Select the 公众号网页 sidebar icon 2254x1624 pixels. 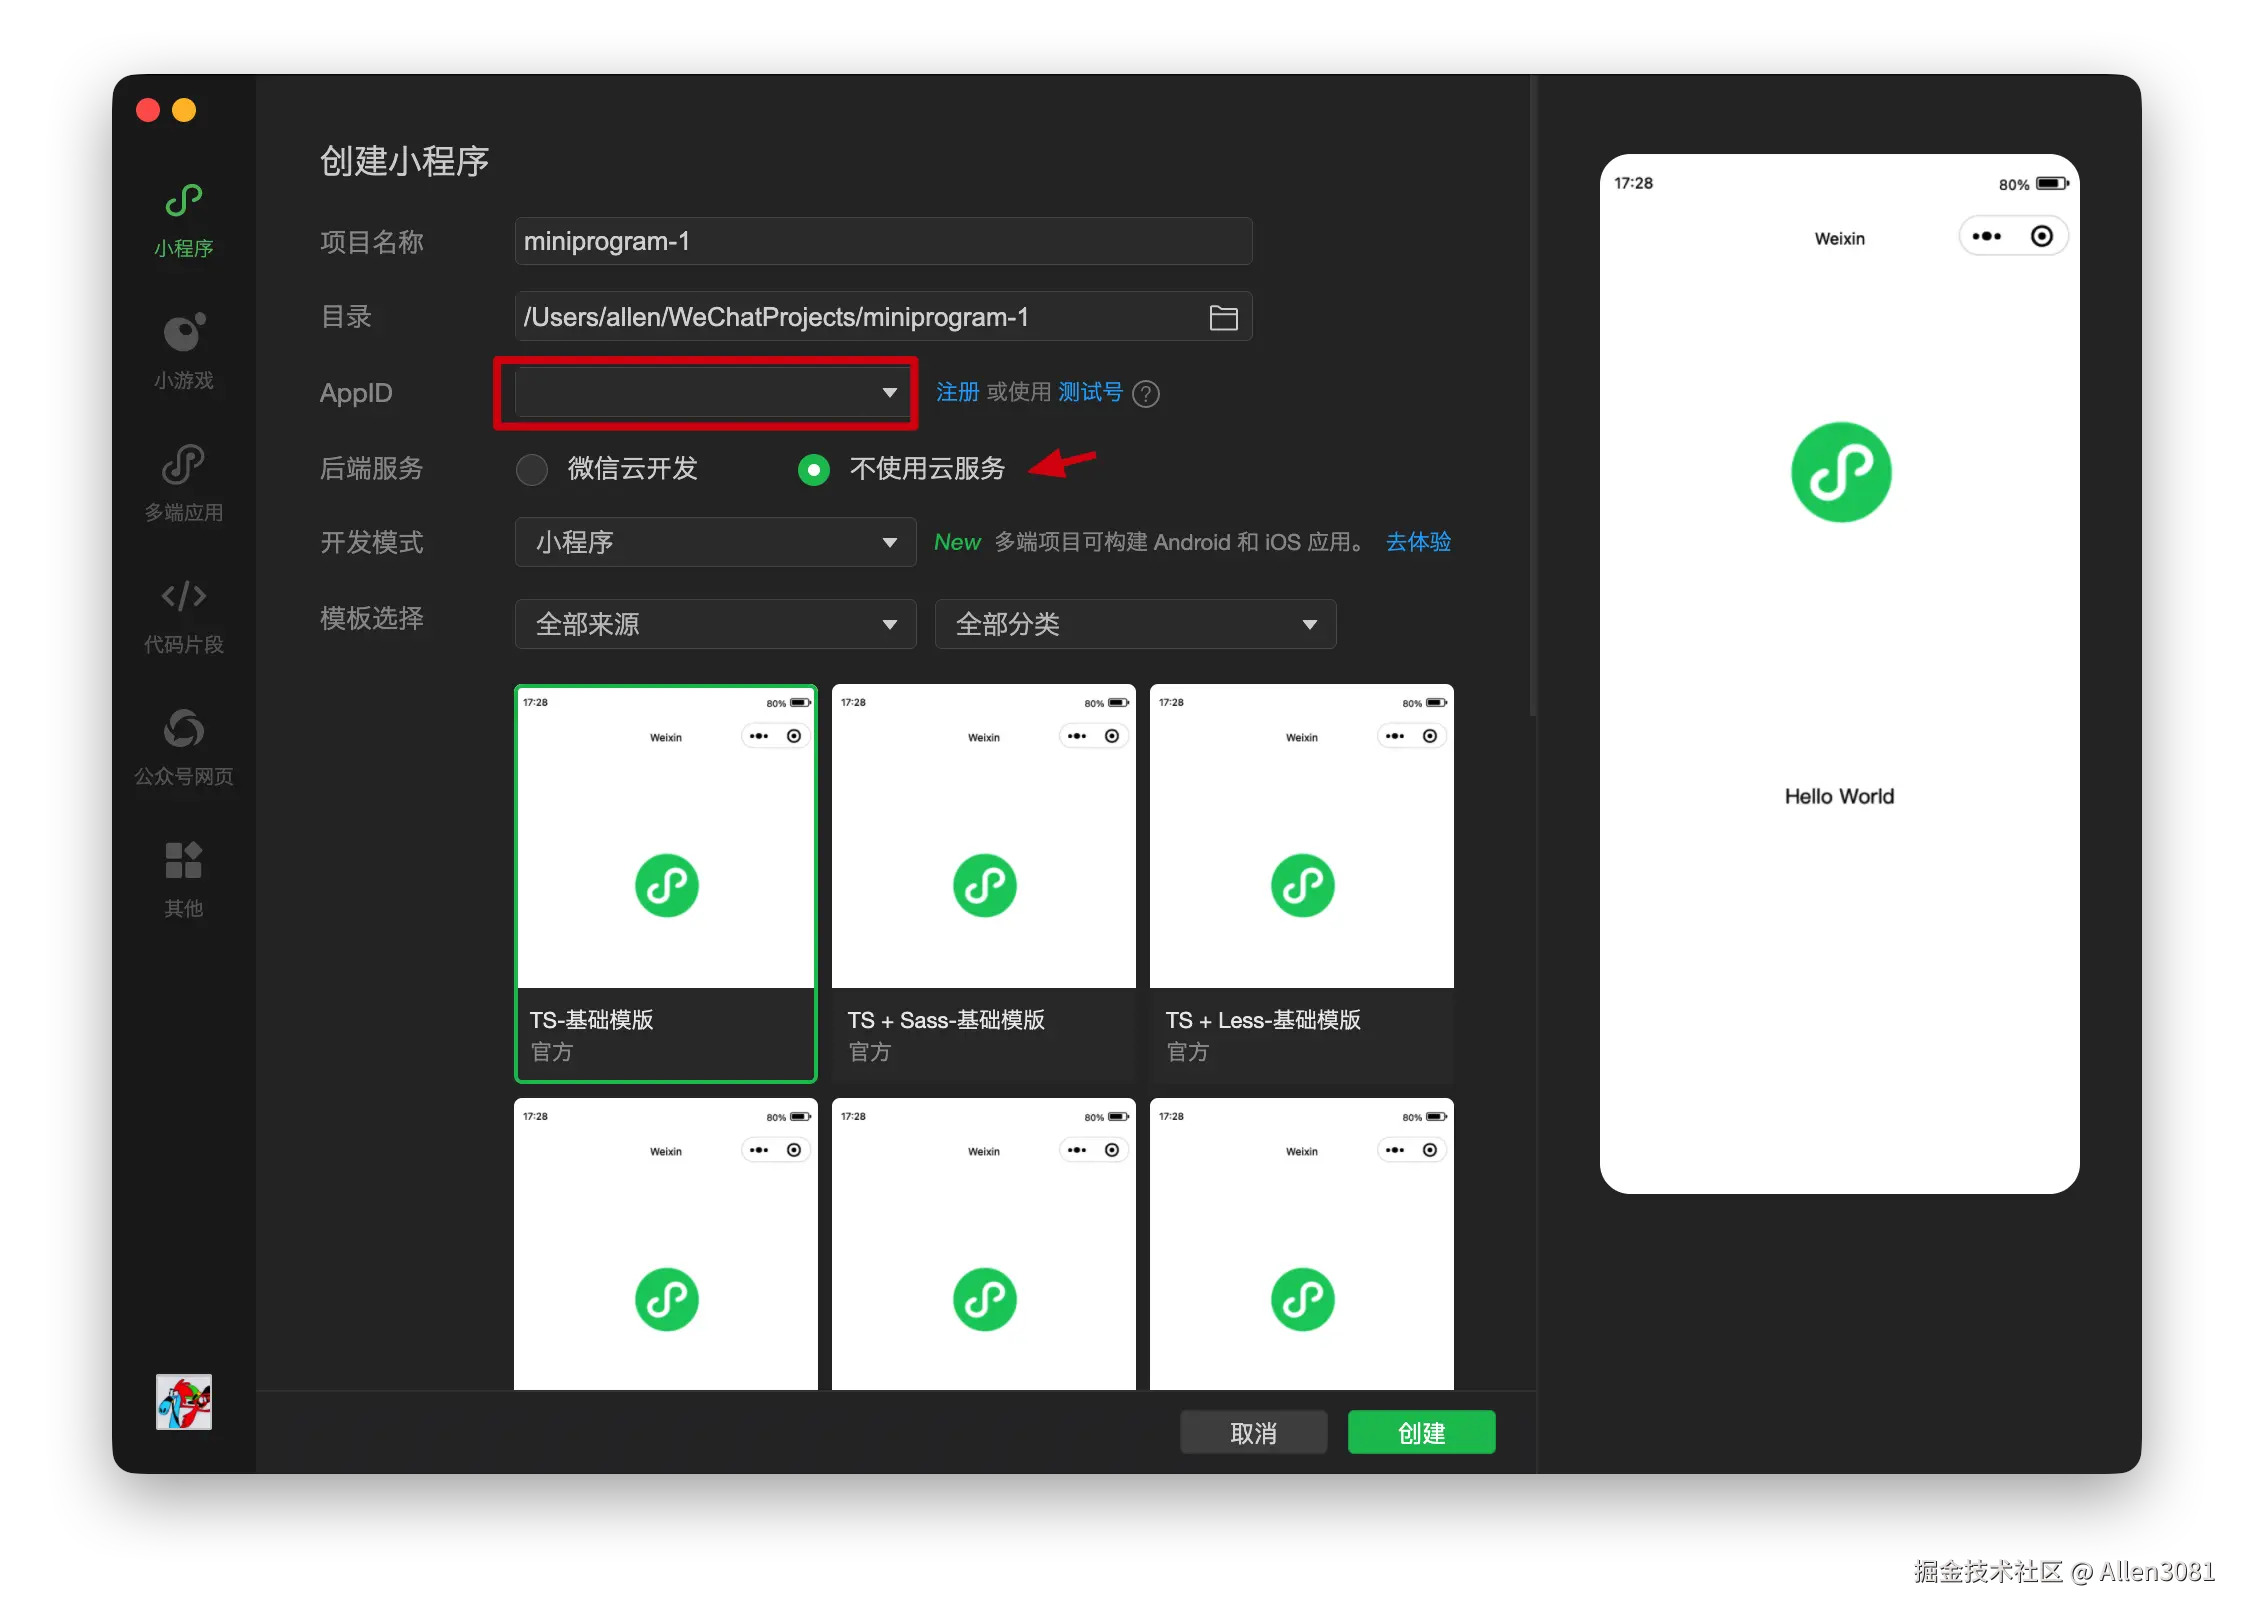coord(184,729)
